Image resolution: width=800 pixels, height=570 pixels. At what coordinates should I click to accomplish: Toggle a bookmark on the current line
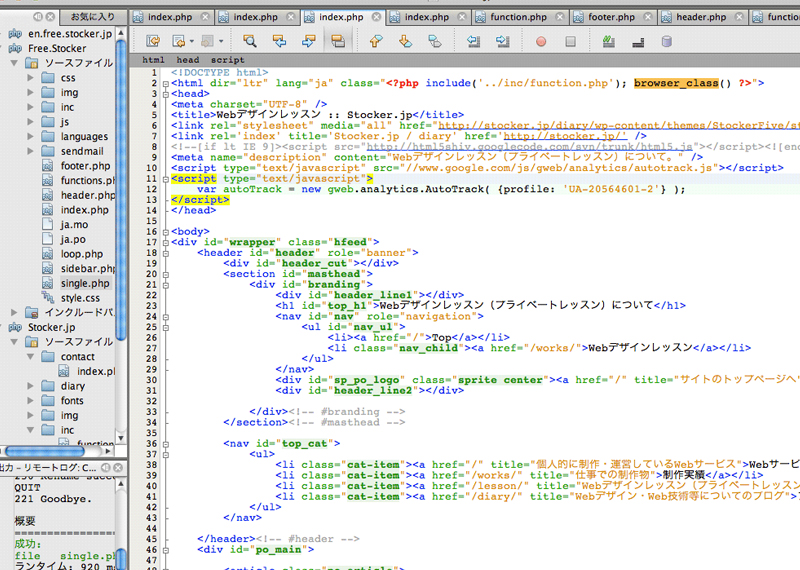click(435, 41)
